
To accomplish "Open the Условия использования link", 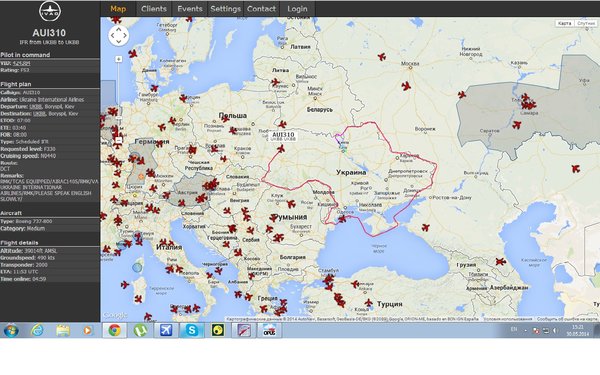I will click(507, 319).
